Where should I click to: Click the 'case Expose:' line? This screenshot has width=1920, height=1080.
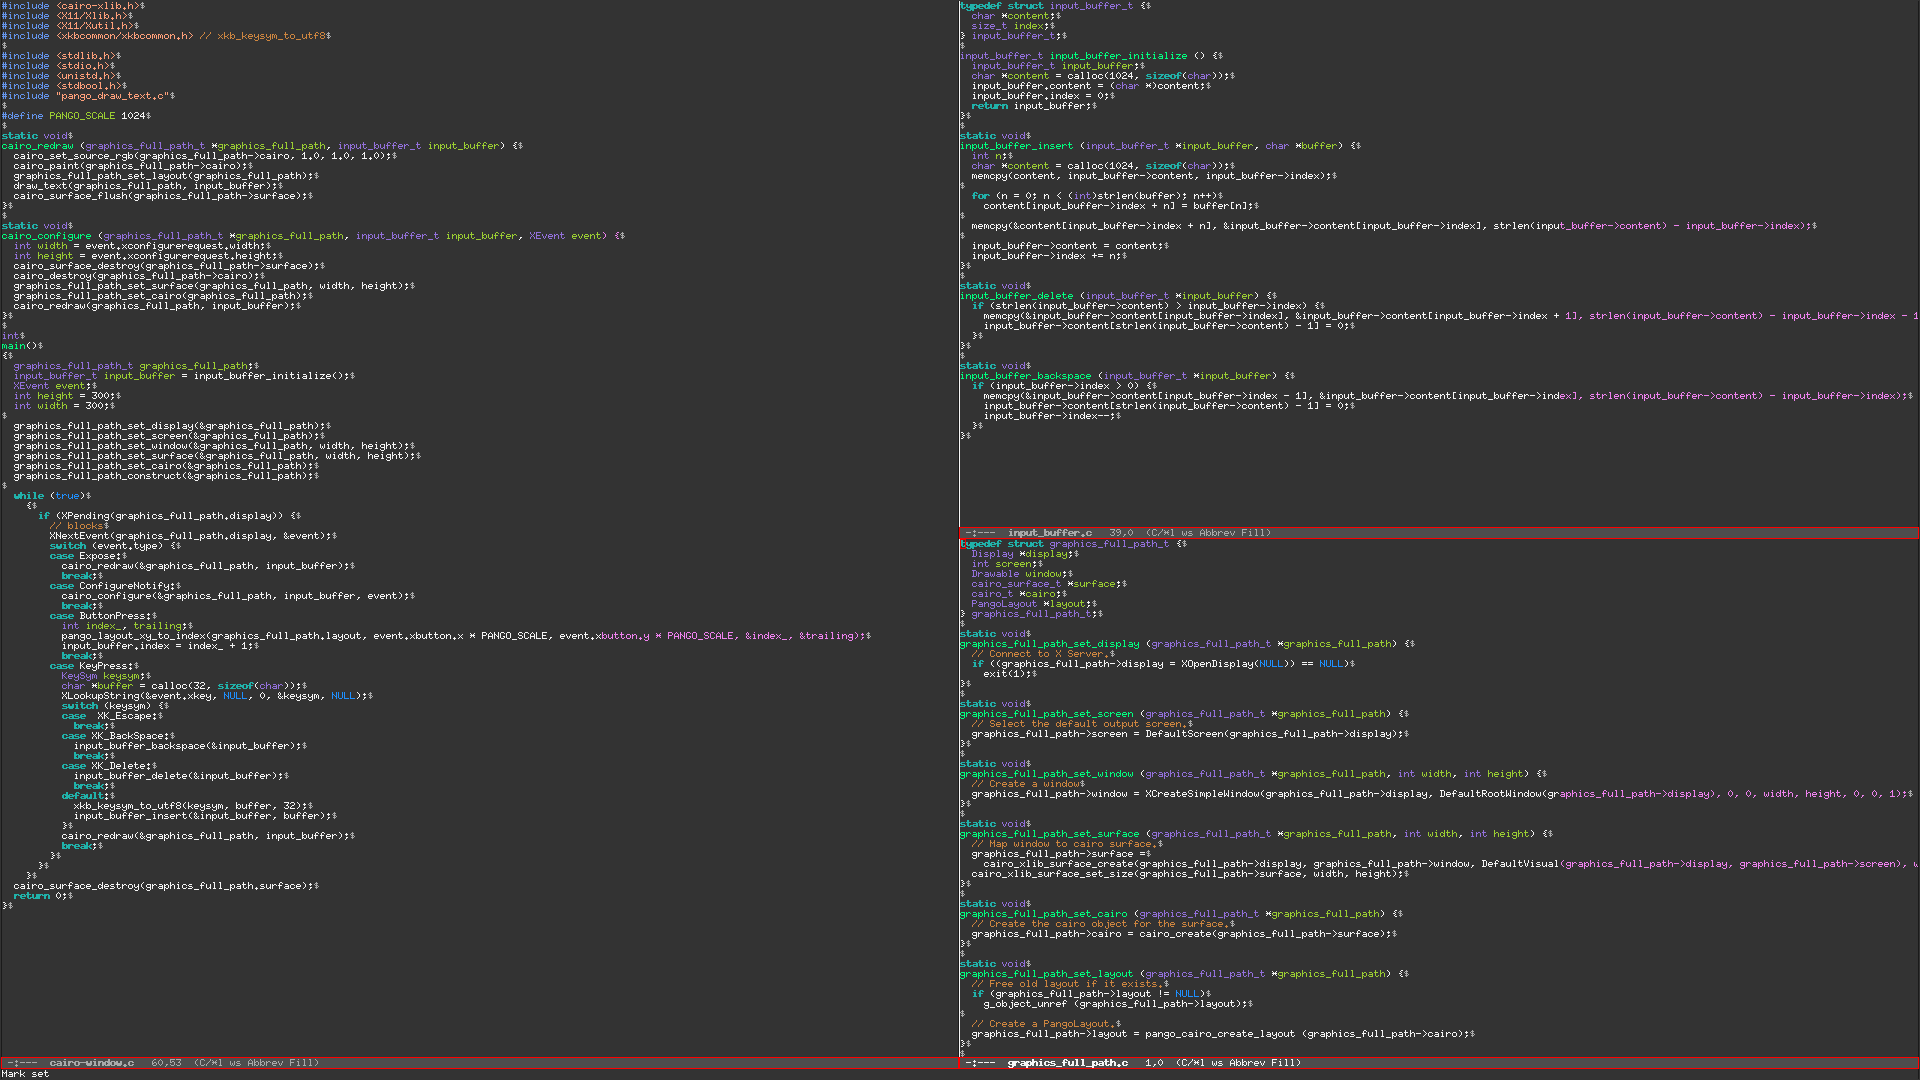[88, 556]
